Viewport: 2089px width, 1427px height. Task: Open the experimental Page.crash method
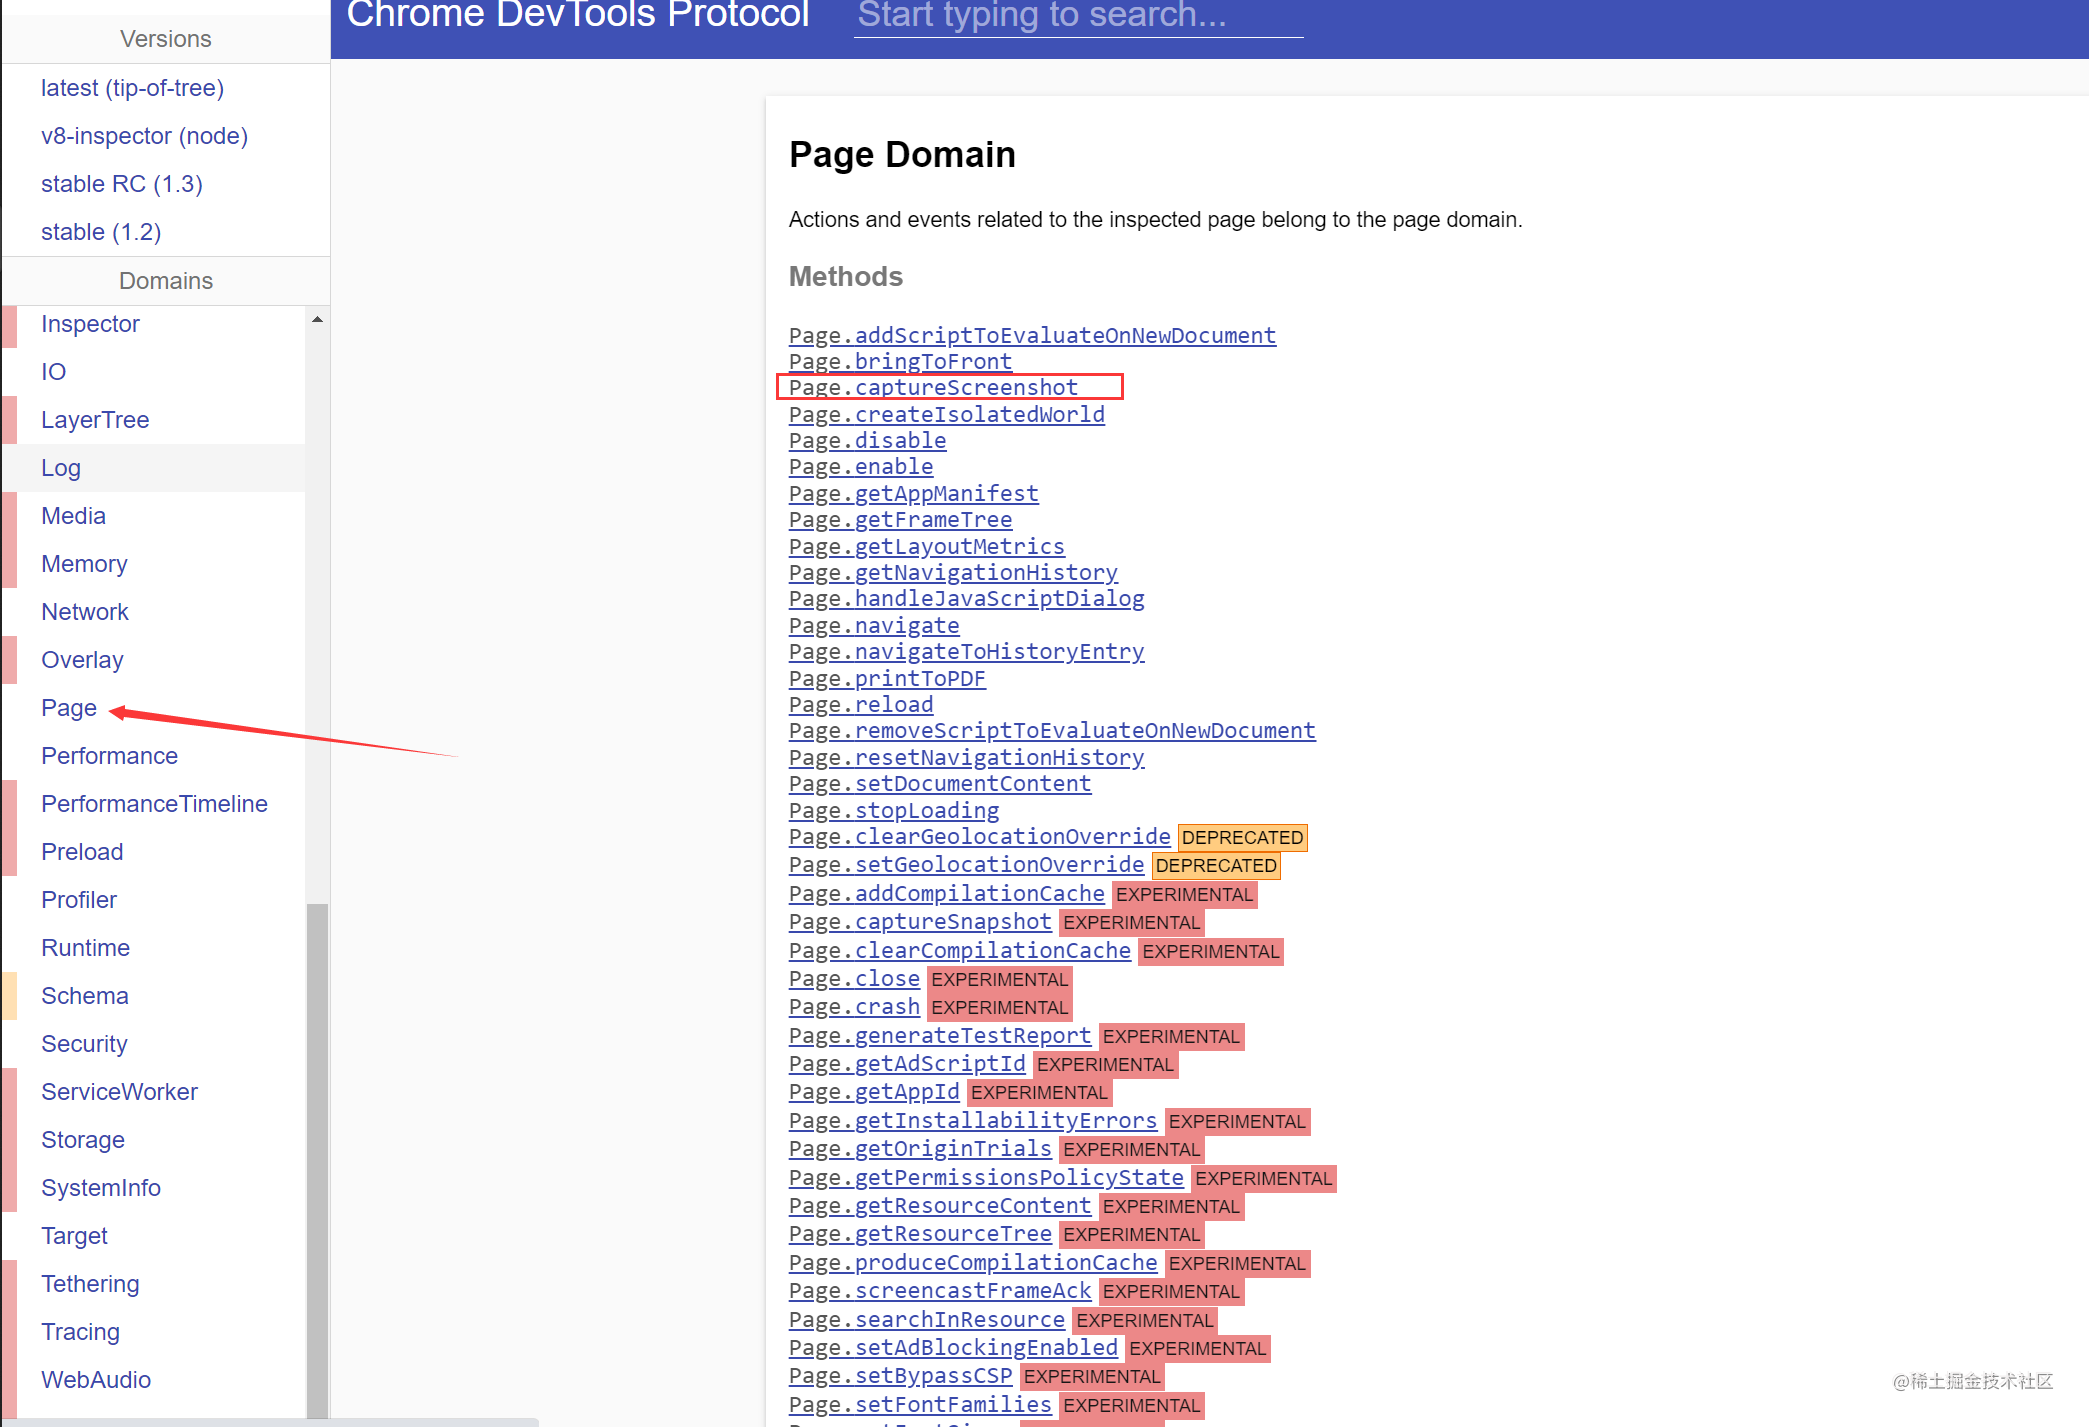point(853,1006)
